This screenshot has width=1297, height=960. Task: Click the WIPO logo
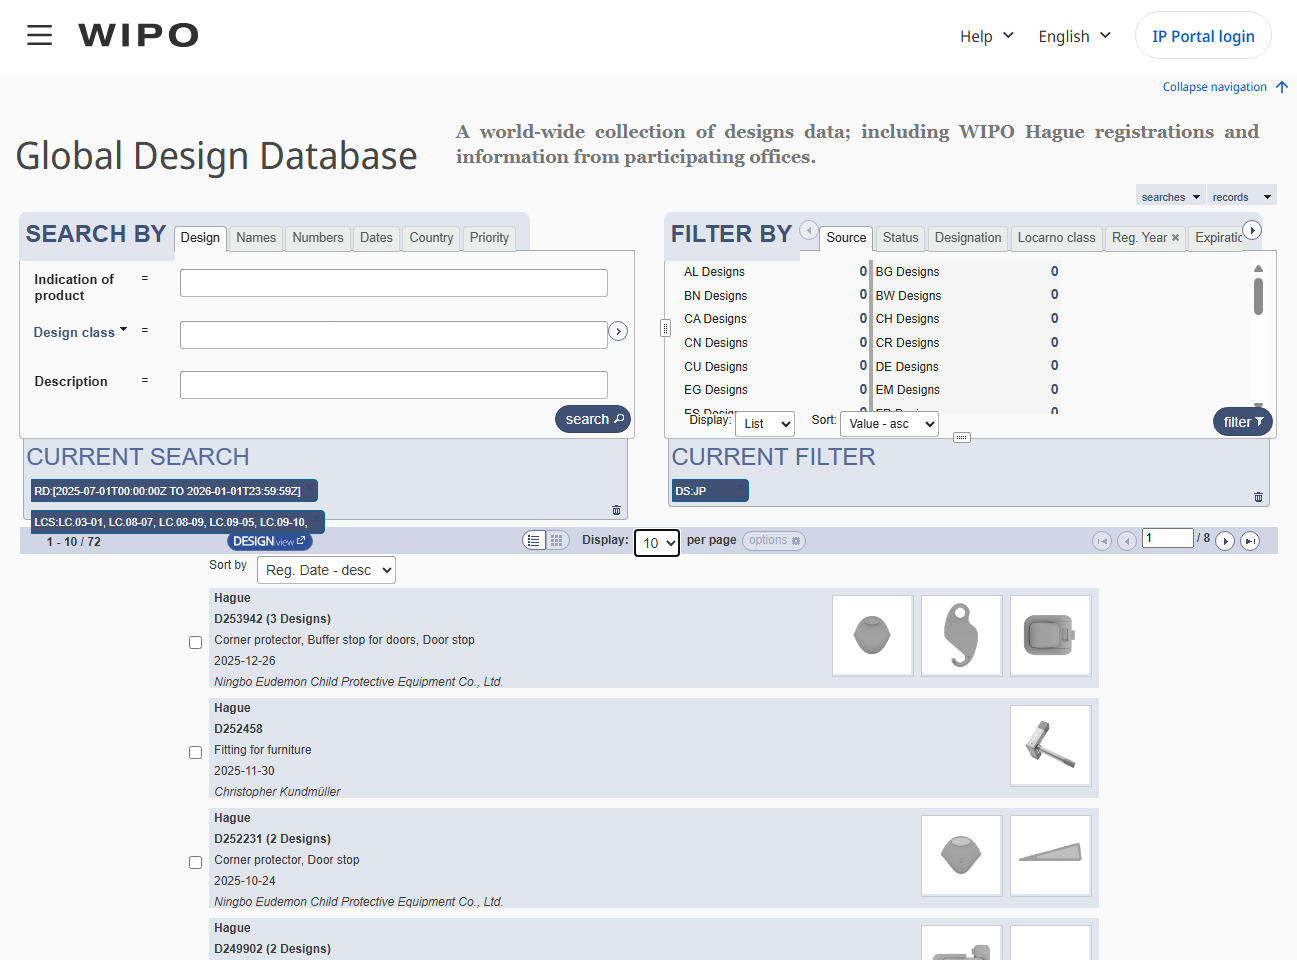[138, 36]
